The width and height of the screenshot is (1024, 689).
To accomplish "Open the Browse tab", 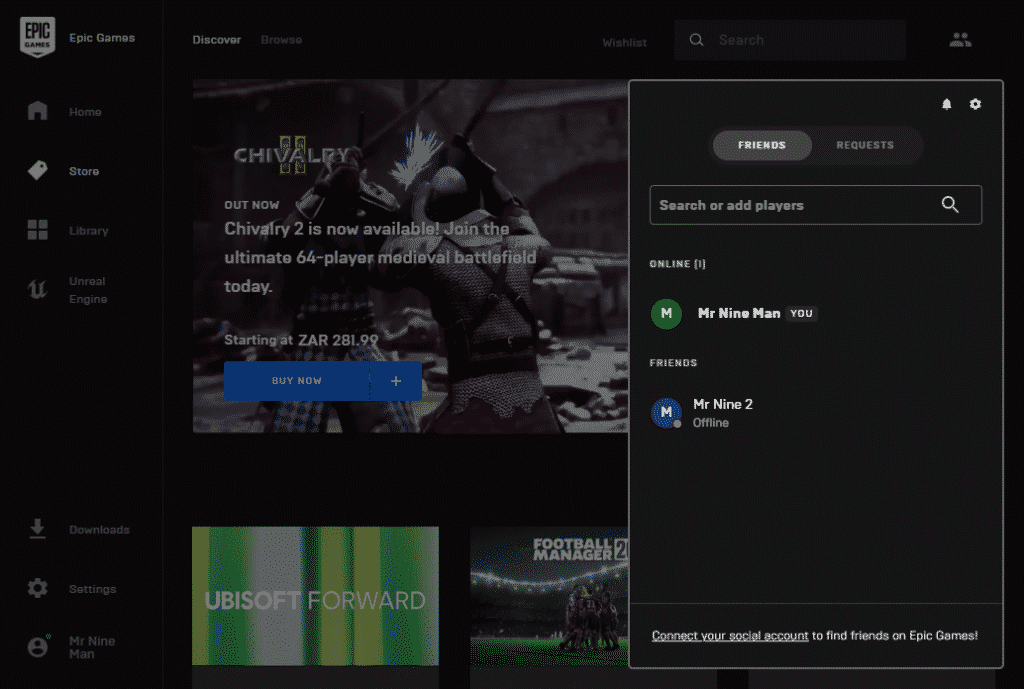I will (x=281, y=40).
